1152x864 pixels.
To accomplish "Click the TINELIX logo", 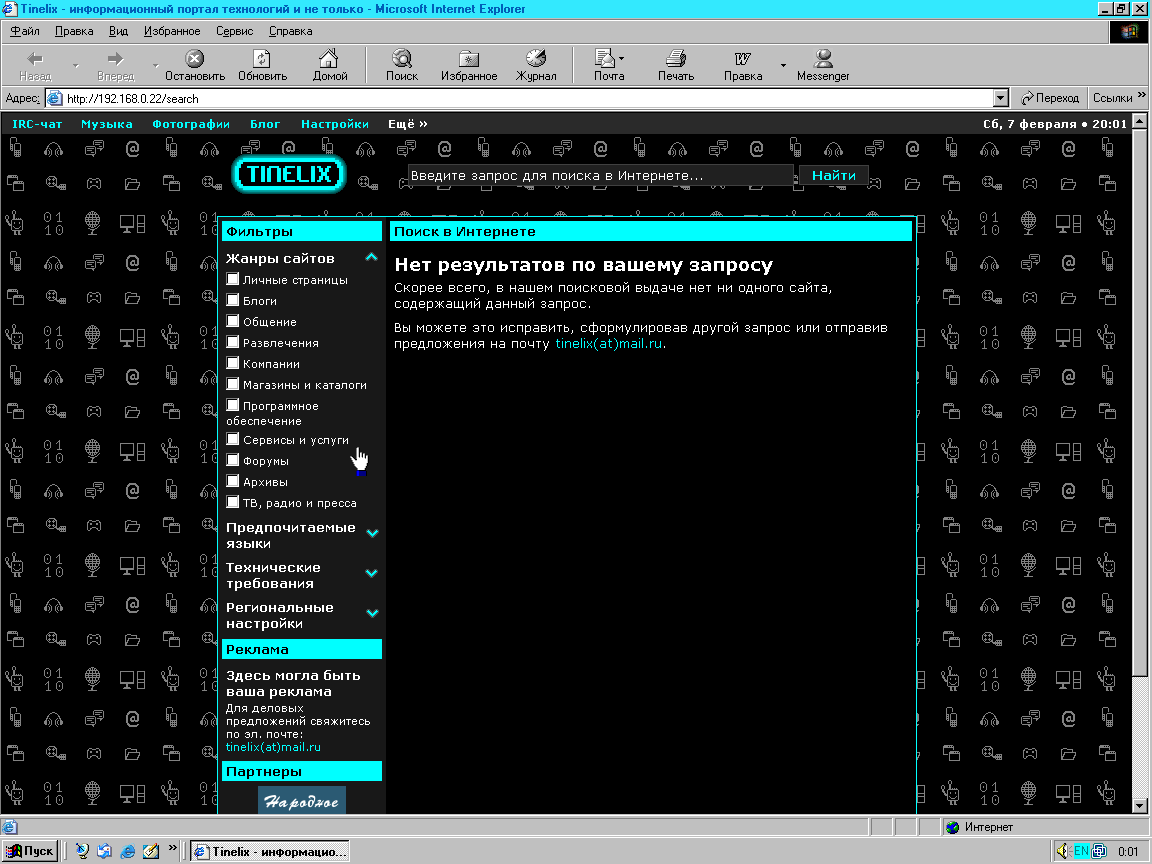I will (288, 174).
